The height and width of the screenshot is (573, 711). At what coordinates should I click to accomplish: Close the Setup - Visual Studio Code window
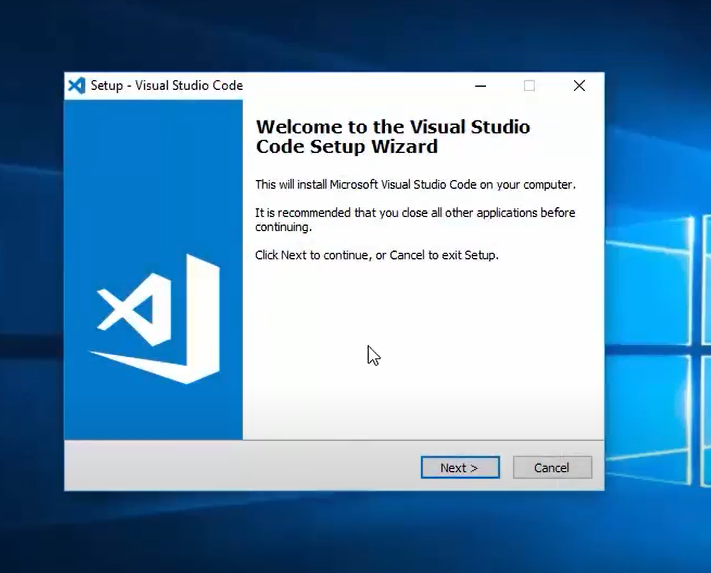(x=579, y=86)
